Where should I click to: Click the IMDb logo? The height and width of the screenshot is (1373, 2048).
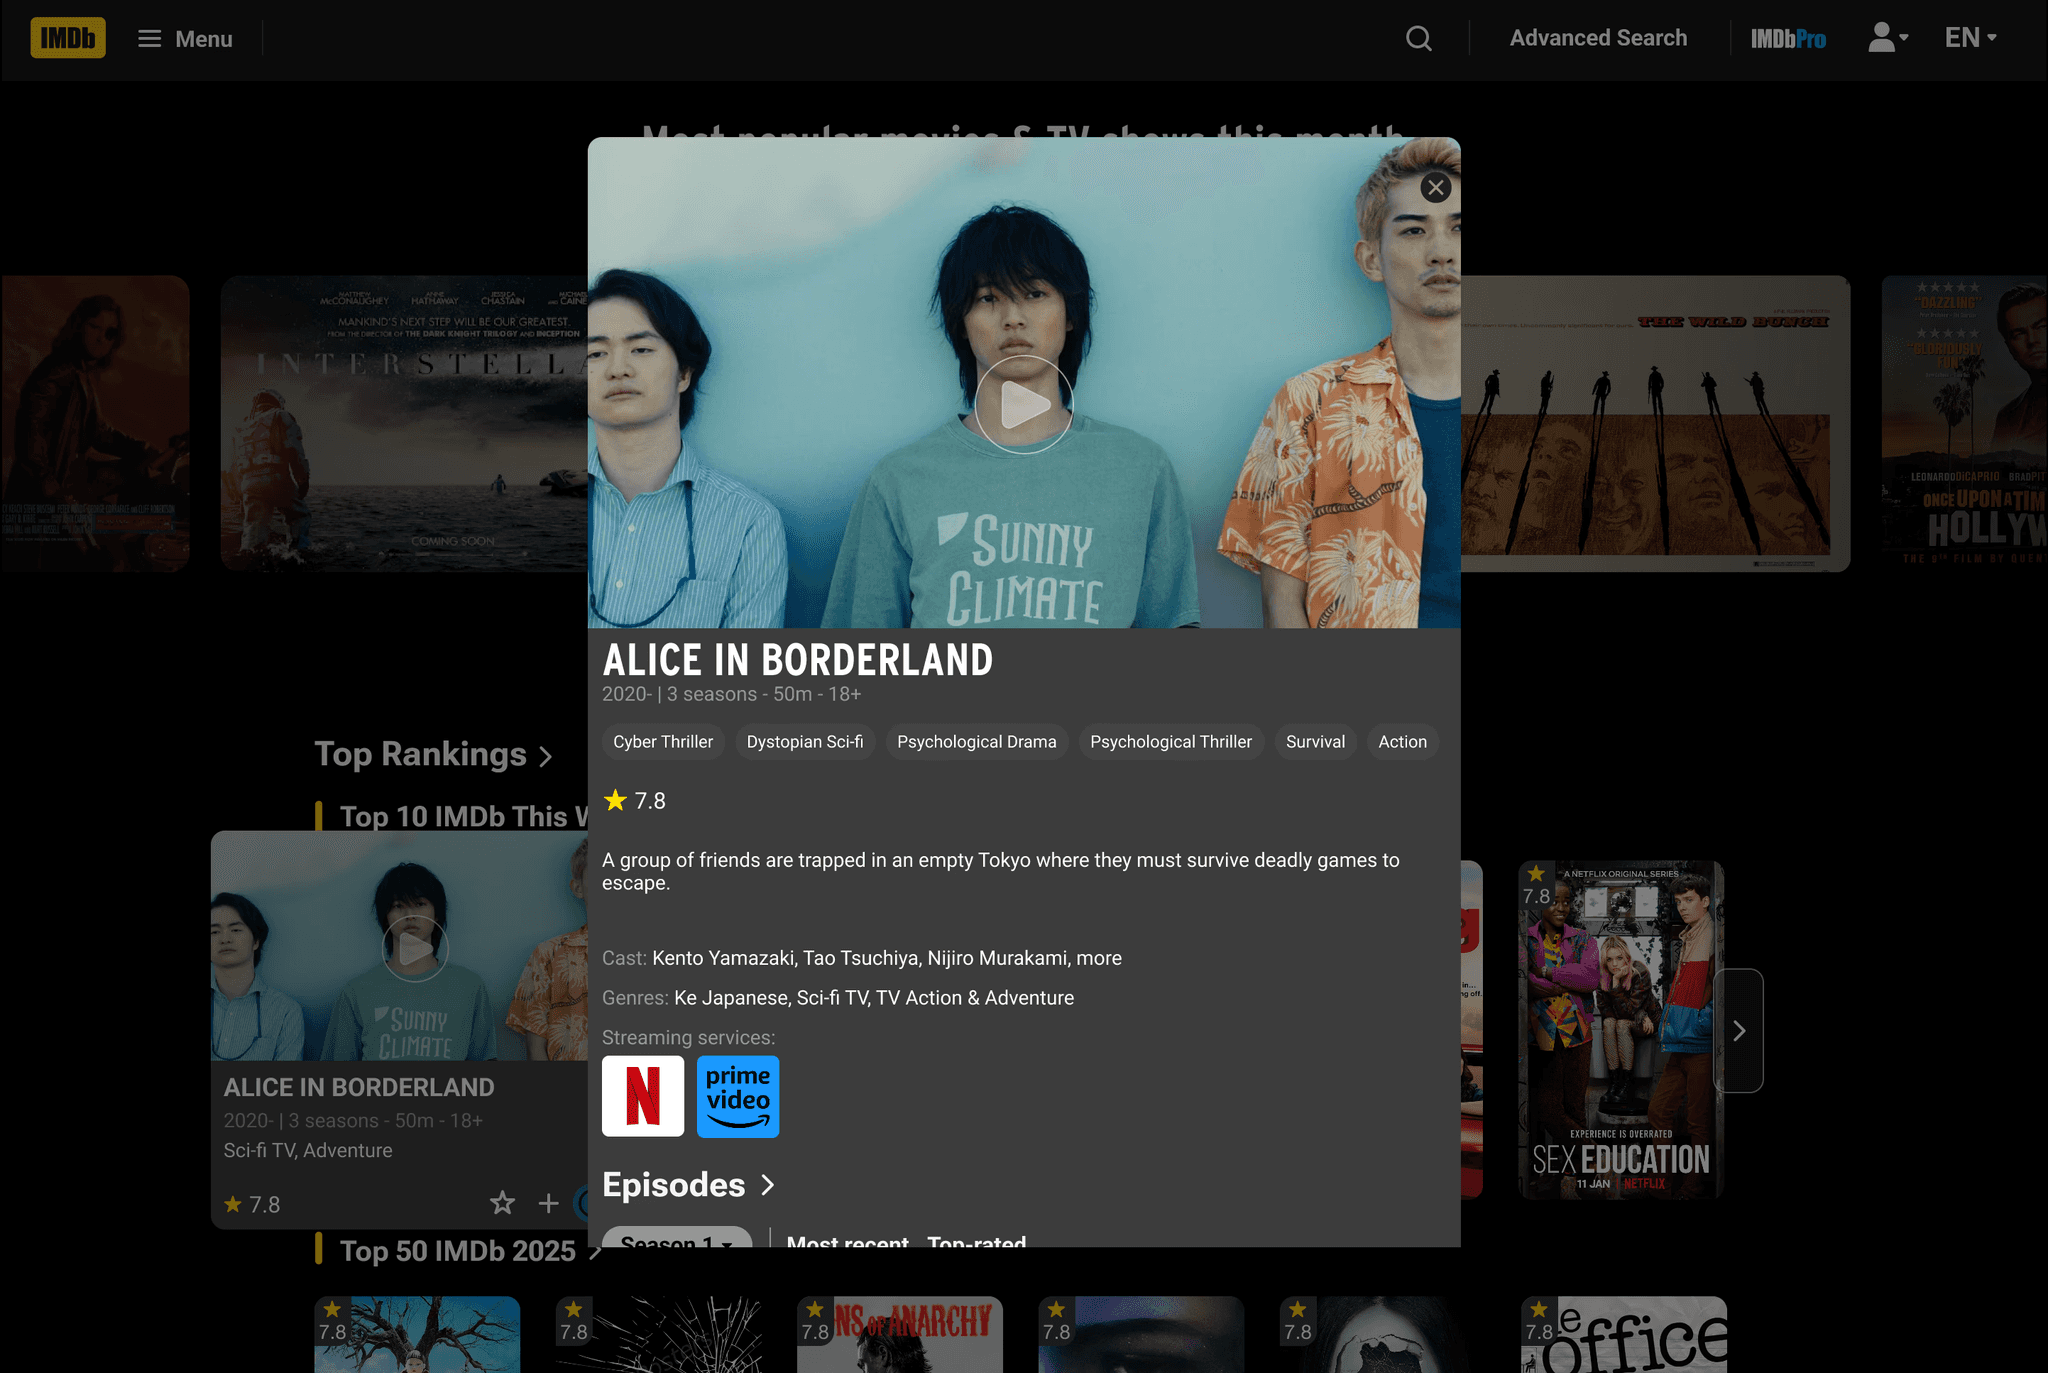click(67, 38)
